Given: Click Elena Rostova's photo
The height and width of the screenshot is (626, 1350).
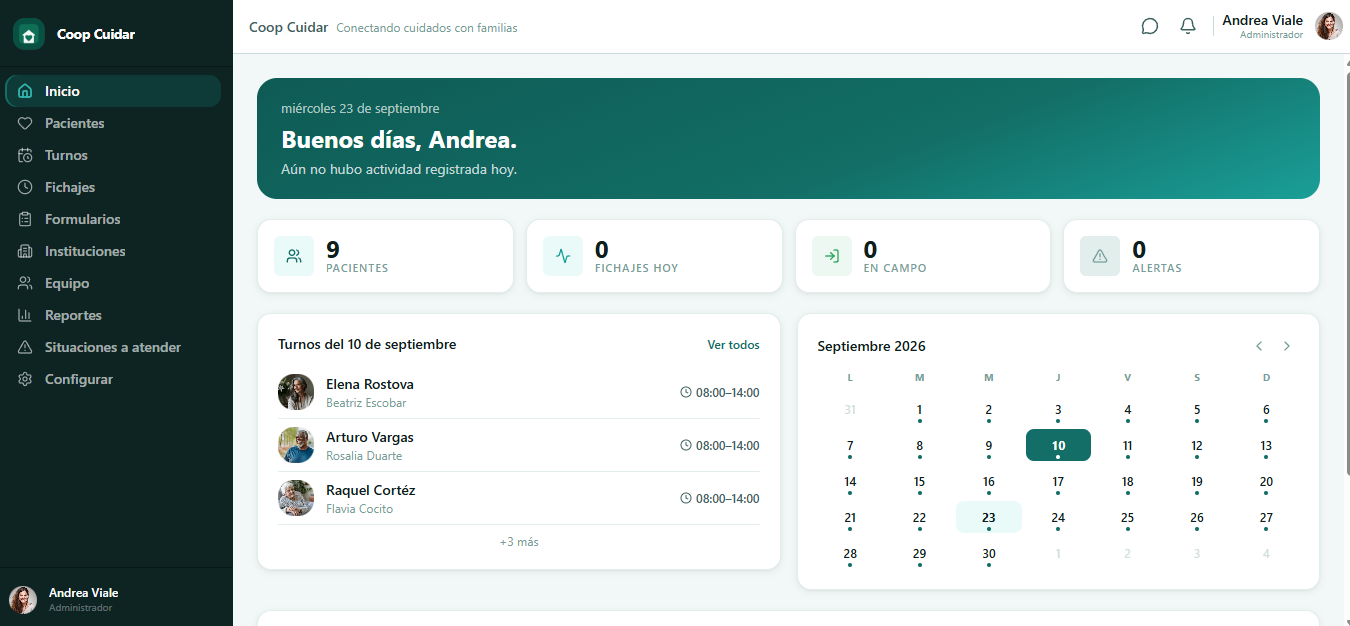Looking at the screenshot, I should pos(296,392).
